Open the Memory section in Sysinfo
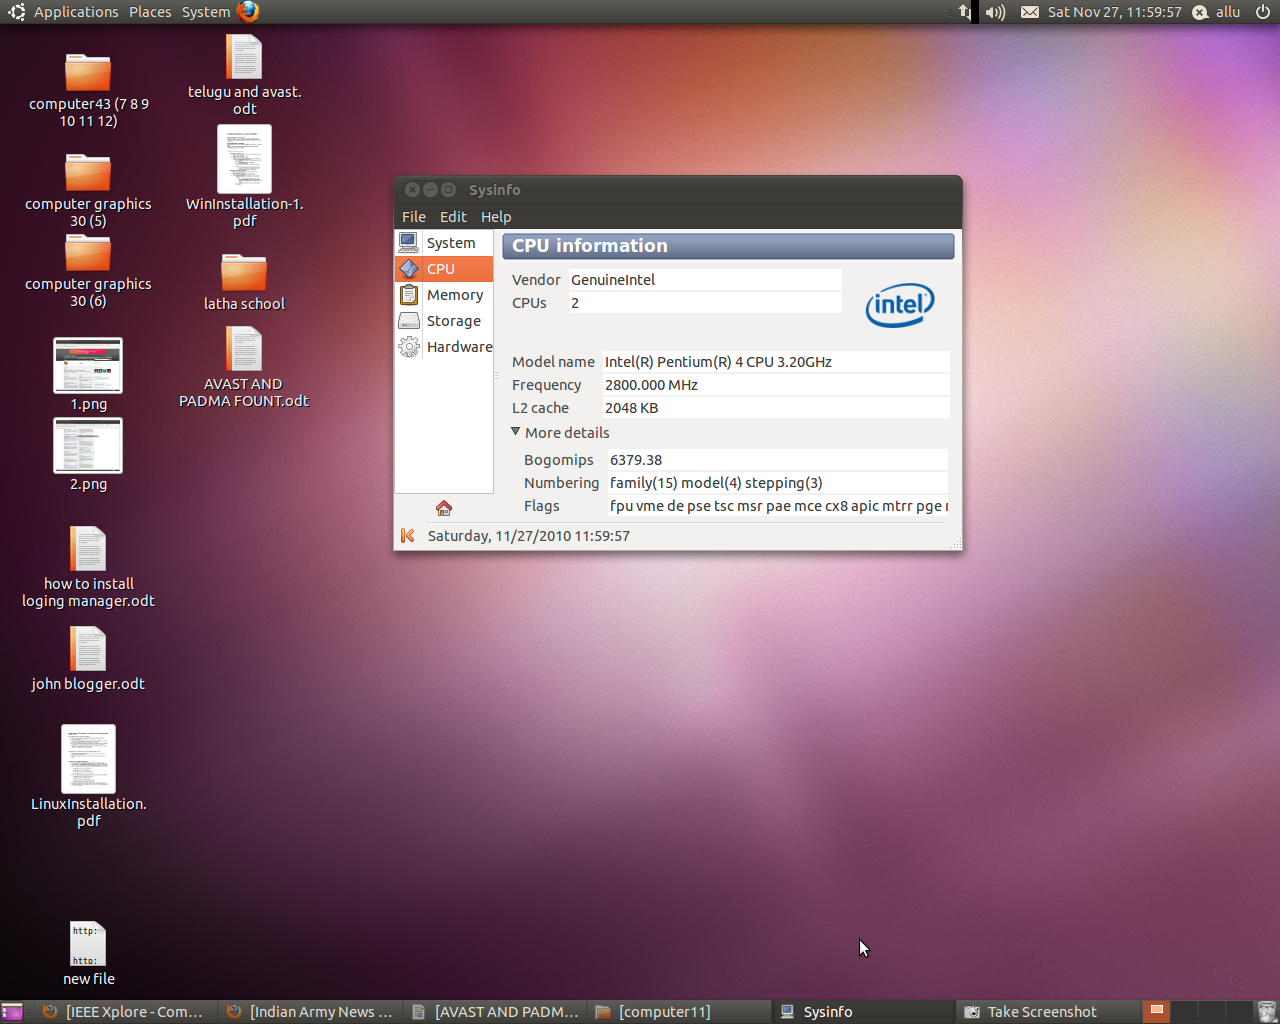This screenshot has width=1280, height=1024. (x=455, y=294)
